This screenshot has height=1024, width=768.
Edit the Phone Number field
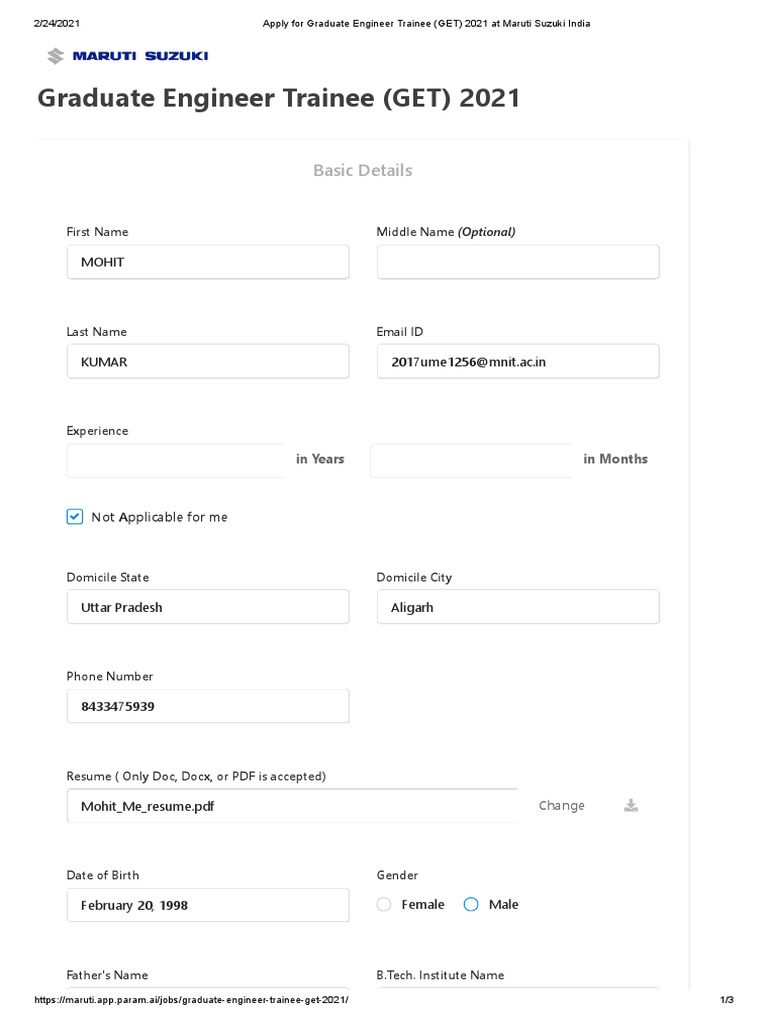[208, 706]
